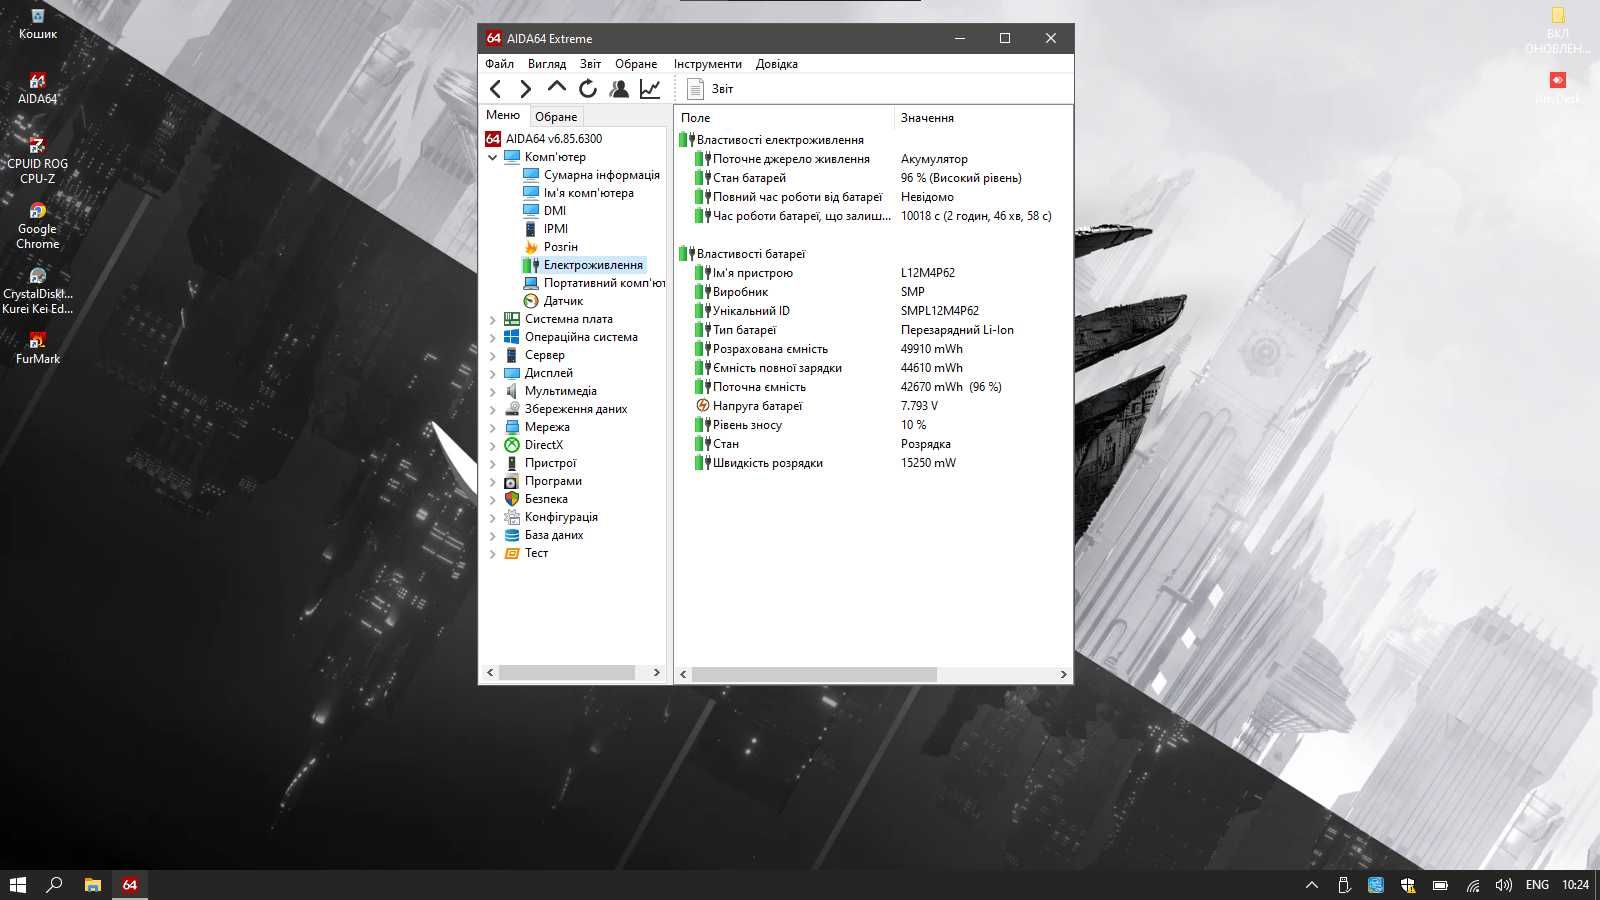Click the details panel horizontal scrollbar
The width and height of the screenshot is (1600, 900).
[814, 675]
